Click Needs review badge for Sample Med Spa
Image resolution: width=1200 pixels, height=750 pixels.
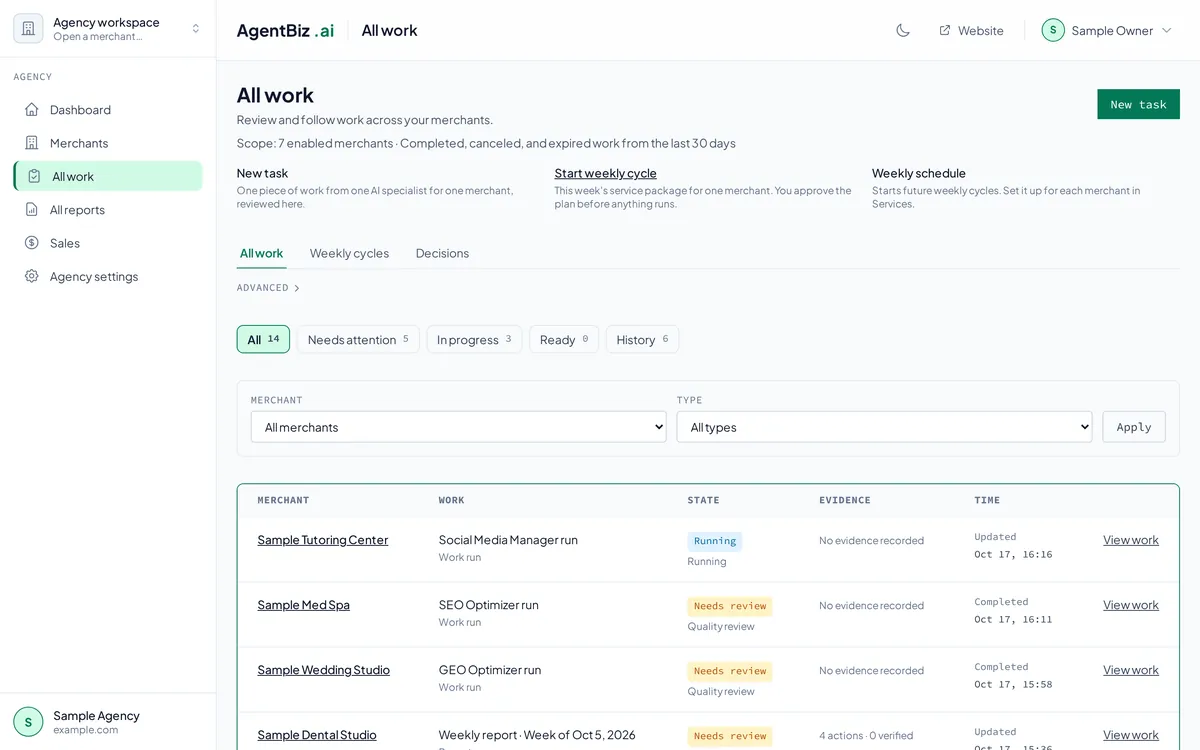(730, 606)
